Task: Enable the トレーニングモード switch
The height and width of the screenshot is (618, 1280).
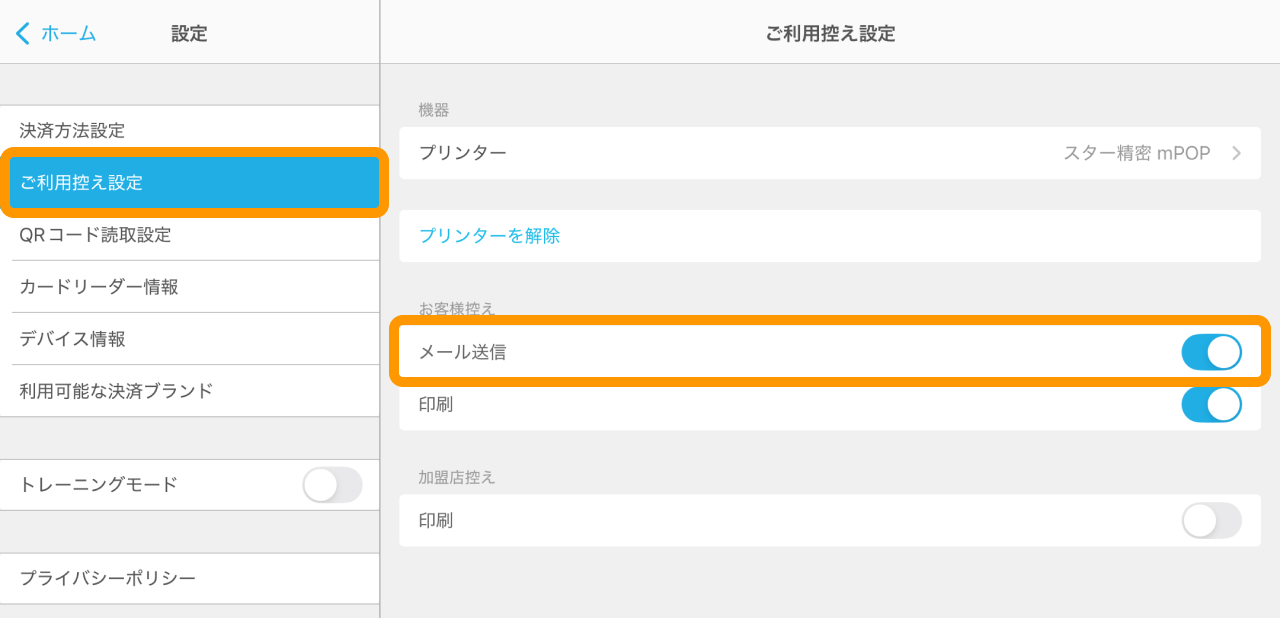Action: pos(332,485)
